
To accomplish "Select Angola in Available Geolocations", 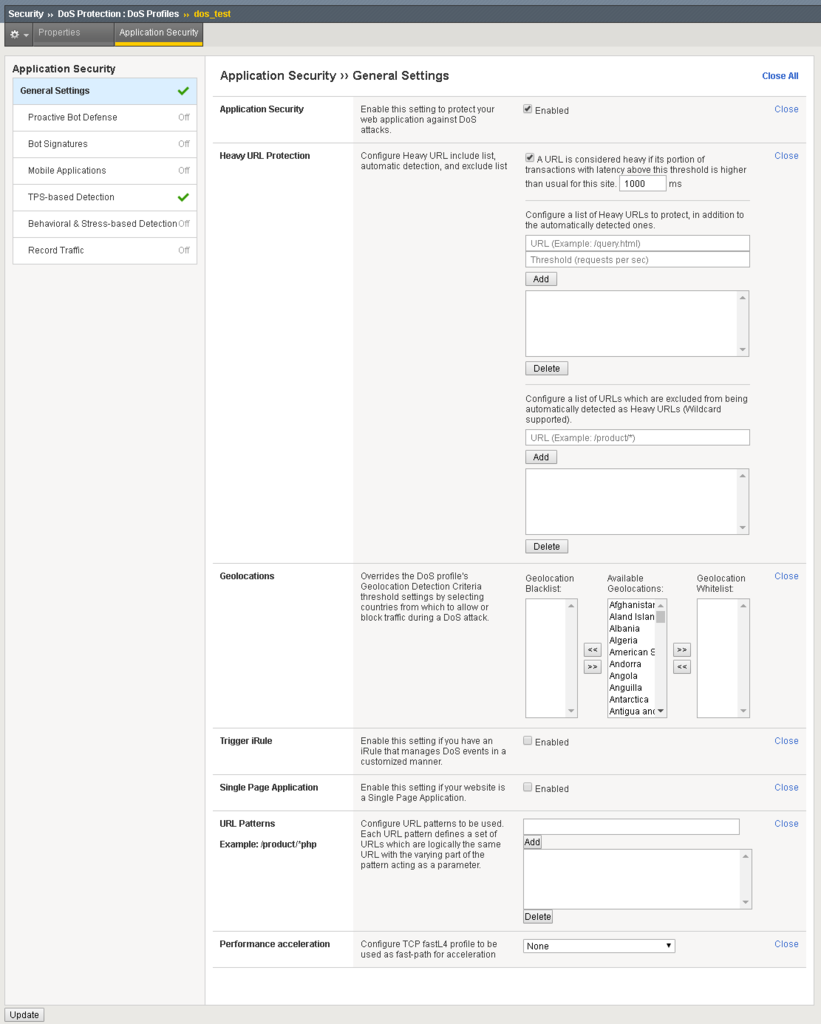I will [631, 676].
